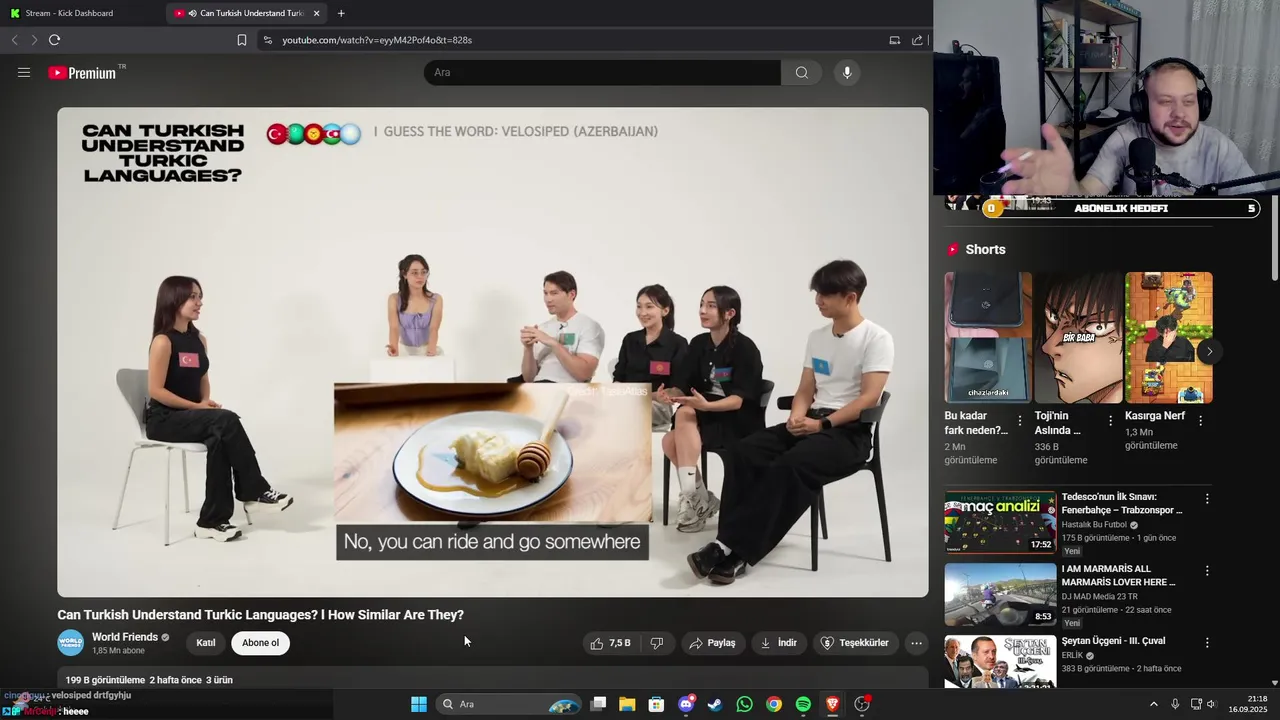This screenshot has width=1280, height=720.
Task: Select the Can Turkish Understand Turkic tab
Action: [247, 13]
